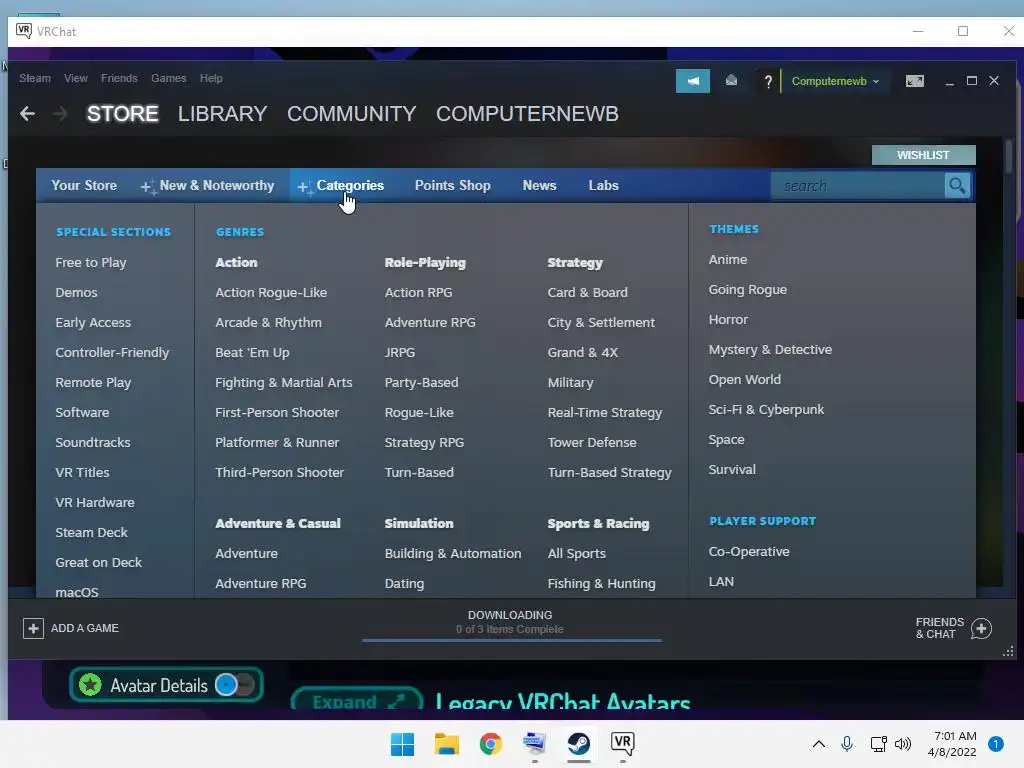Select Co-Operative player support
Image resolution: width=1024 pixels, height=768 pixels.
pos(749,552)
